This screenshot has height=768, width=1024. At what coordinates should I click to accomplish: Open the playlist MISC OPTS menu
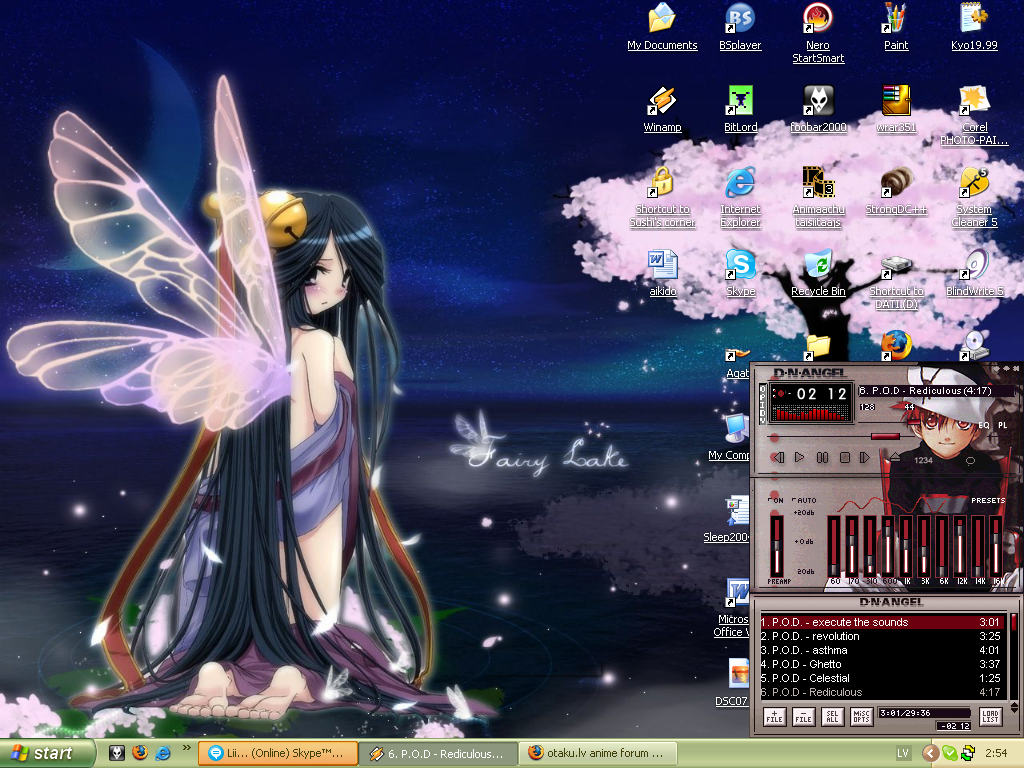point(861,717)
